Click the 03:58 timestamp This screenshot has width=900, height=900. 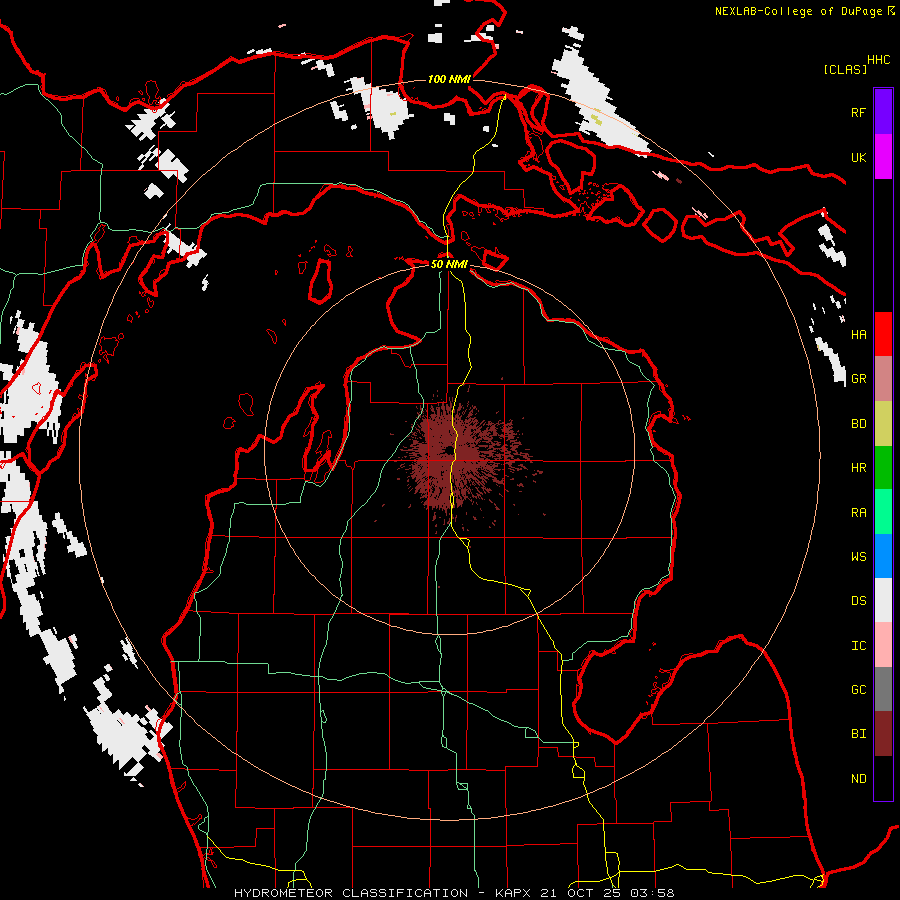click(x=652, y=893)
